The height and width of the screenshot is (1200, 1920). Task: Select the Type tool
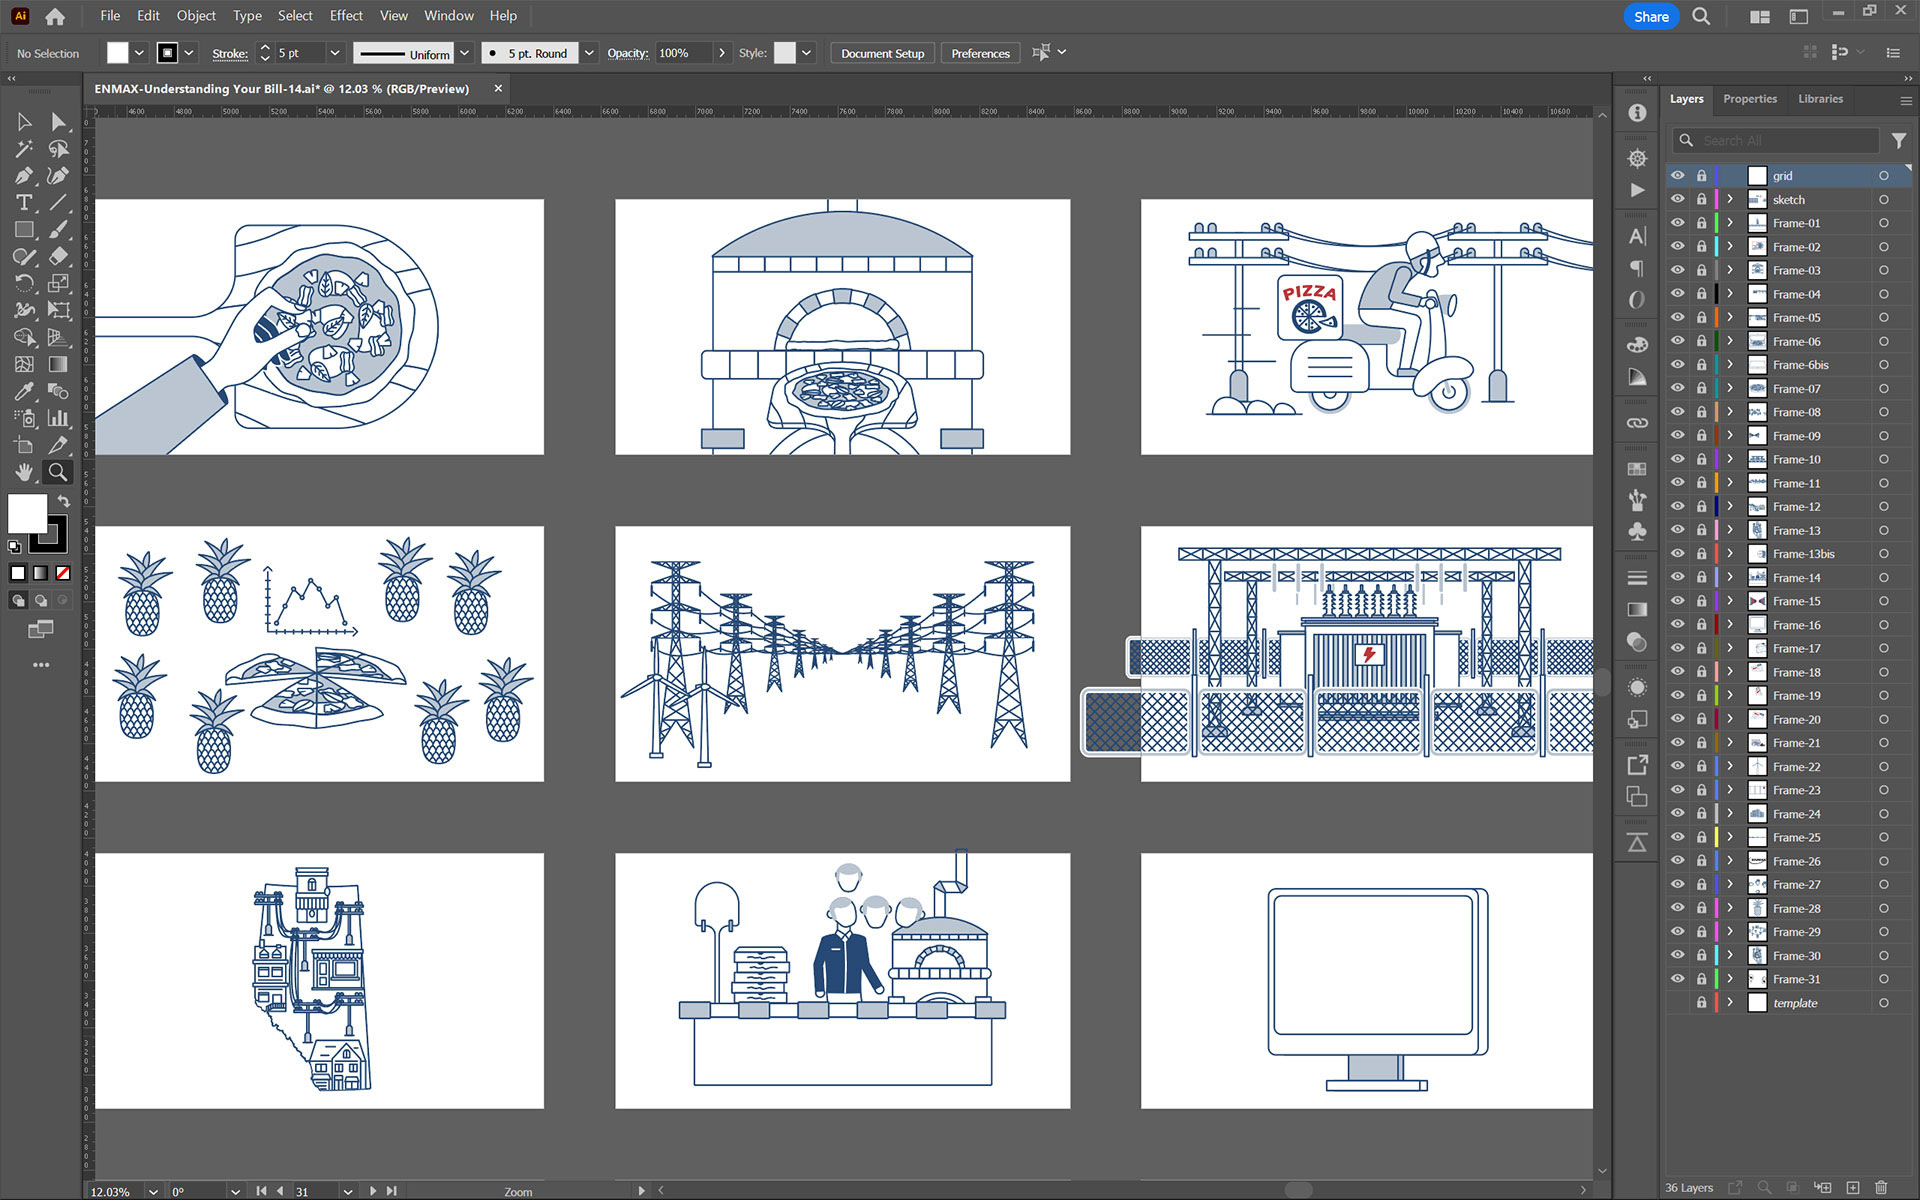24,203
